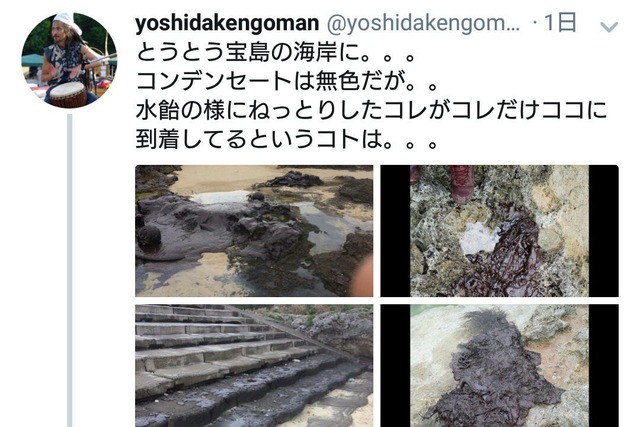View the tidal pool beach rocks photo
Viewport: 640px width, 427px height.
(x=254, y=231)
